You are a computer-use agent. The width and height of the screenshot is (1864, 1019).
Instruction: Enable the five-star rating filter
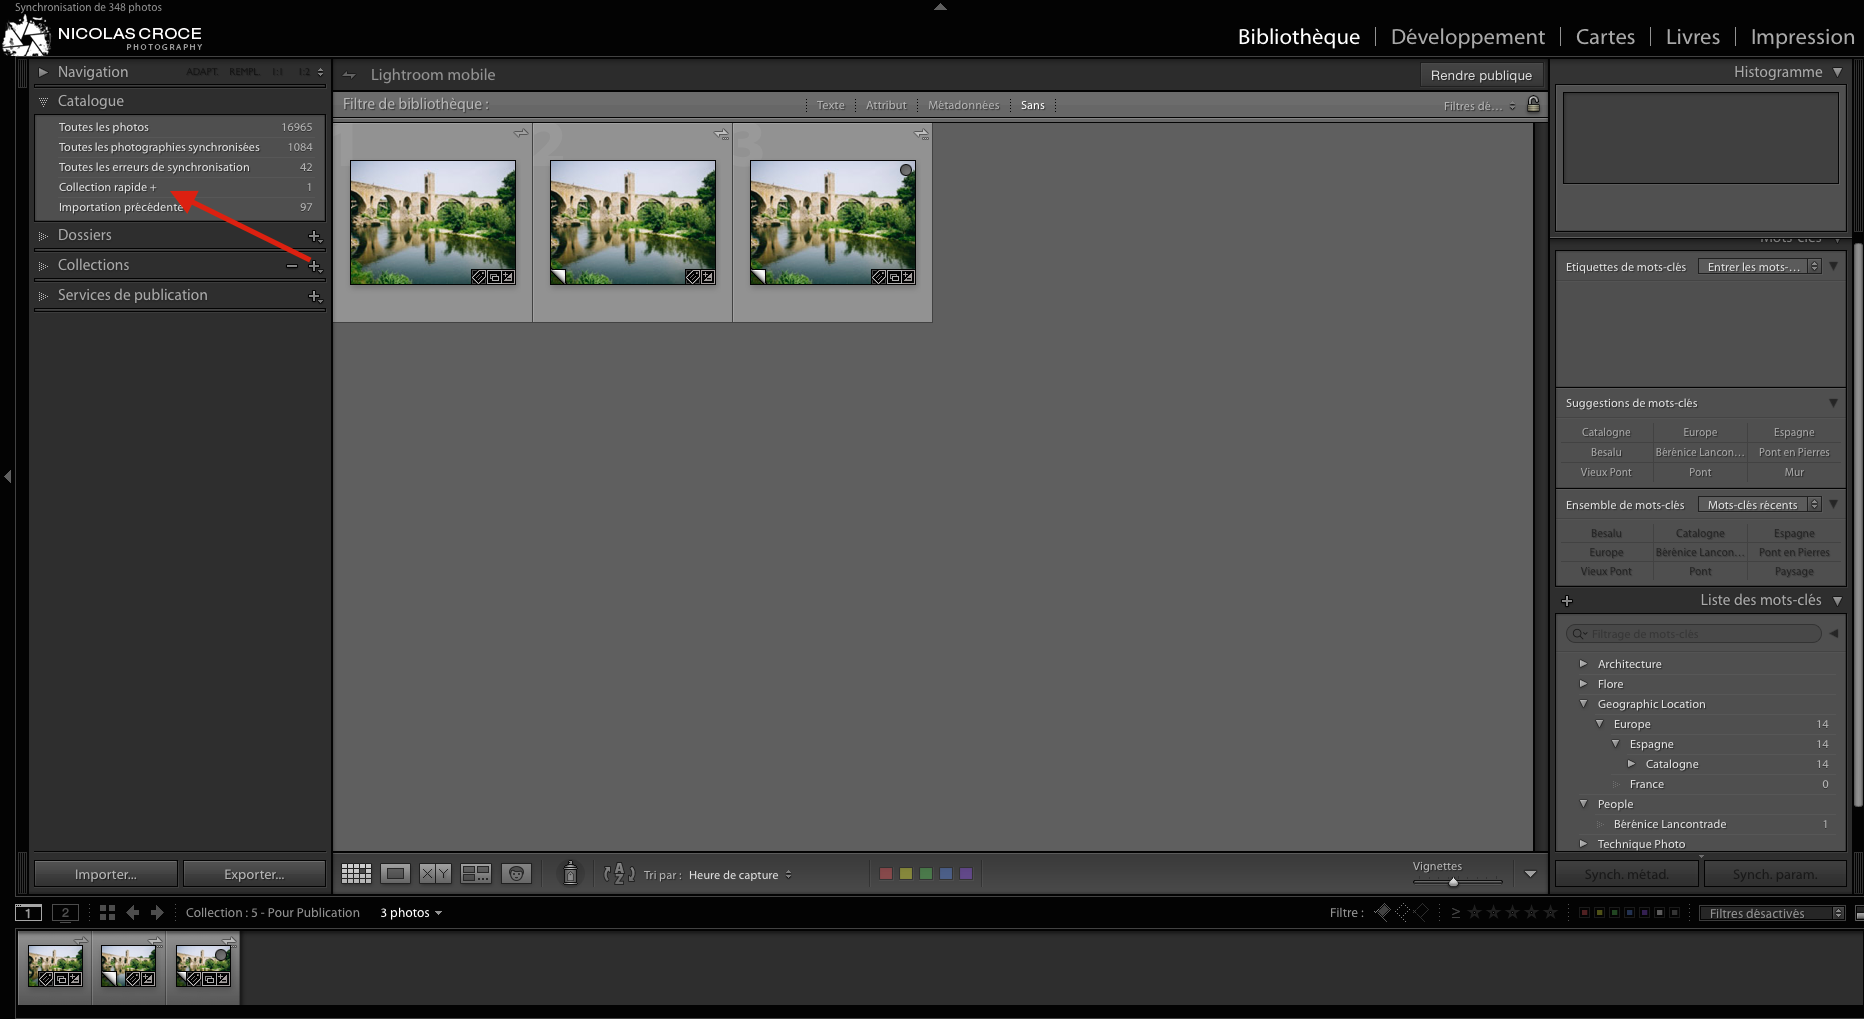coord(1551,912)
